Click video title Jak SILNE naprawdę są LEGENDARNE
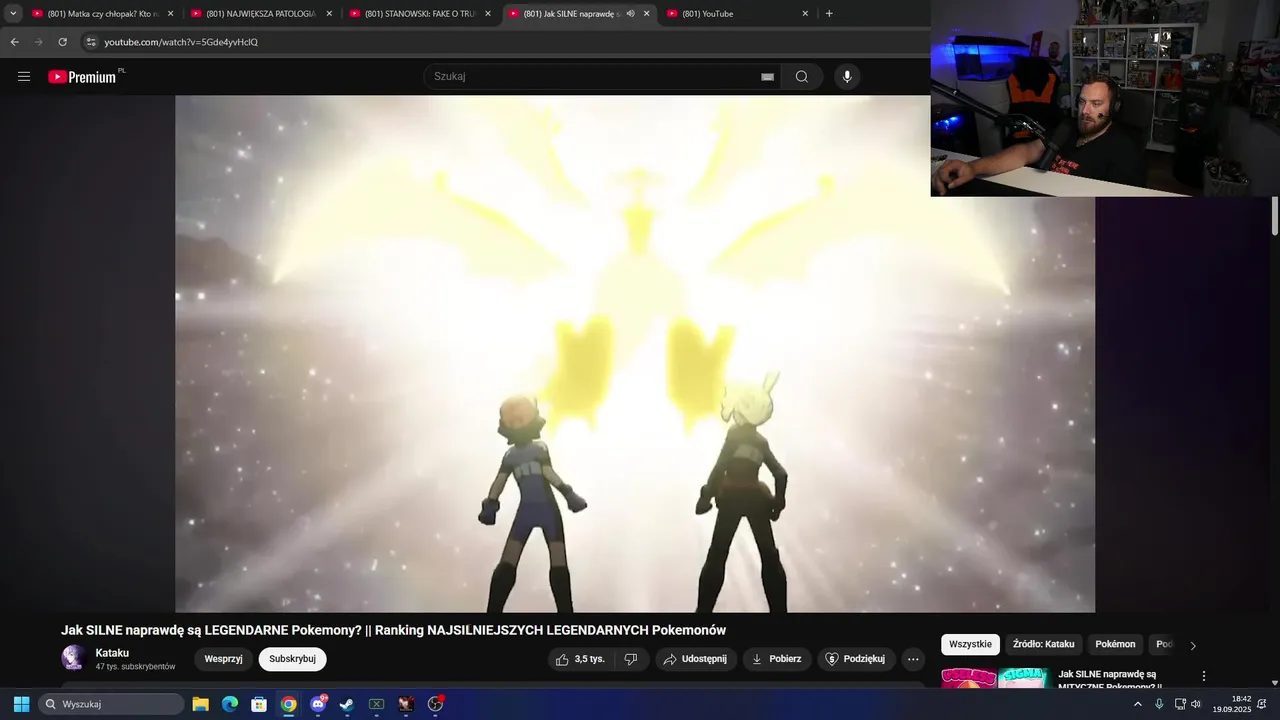Image resolution: width=1280 pixels, height=720 pixels. [x=393, y=630]
